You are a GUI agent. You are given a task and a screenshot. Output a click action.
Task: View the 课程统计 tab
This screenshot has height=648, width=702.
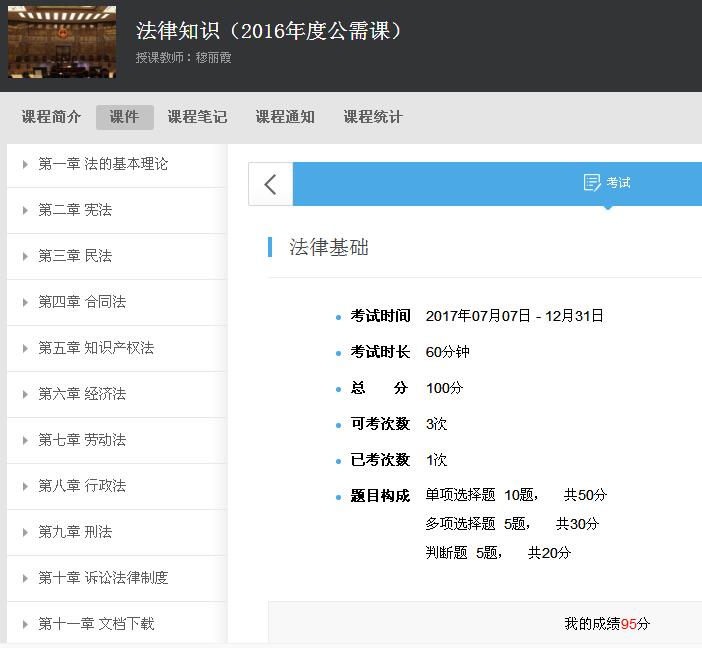point(373,117)
